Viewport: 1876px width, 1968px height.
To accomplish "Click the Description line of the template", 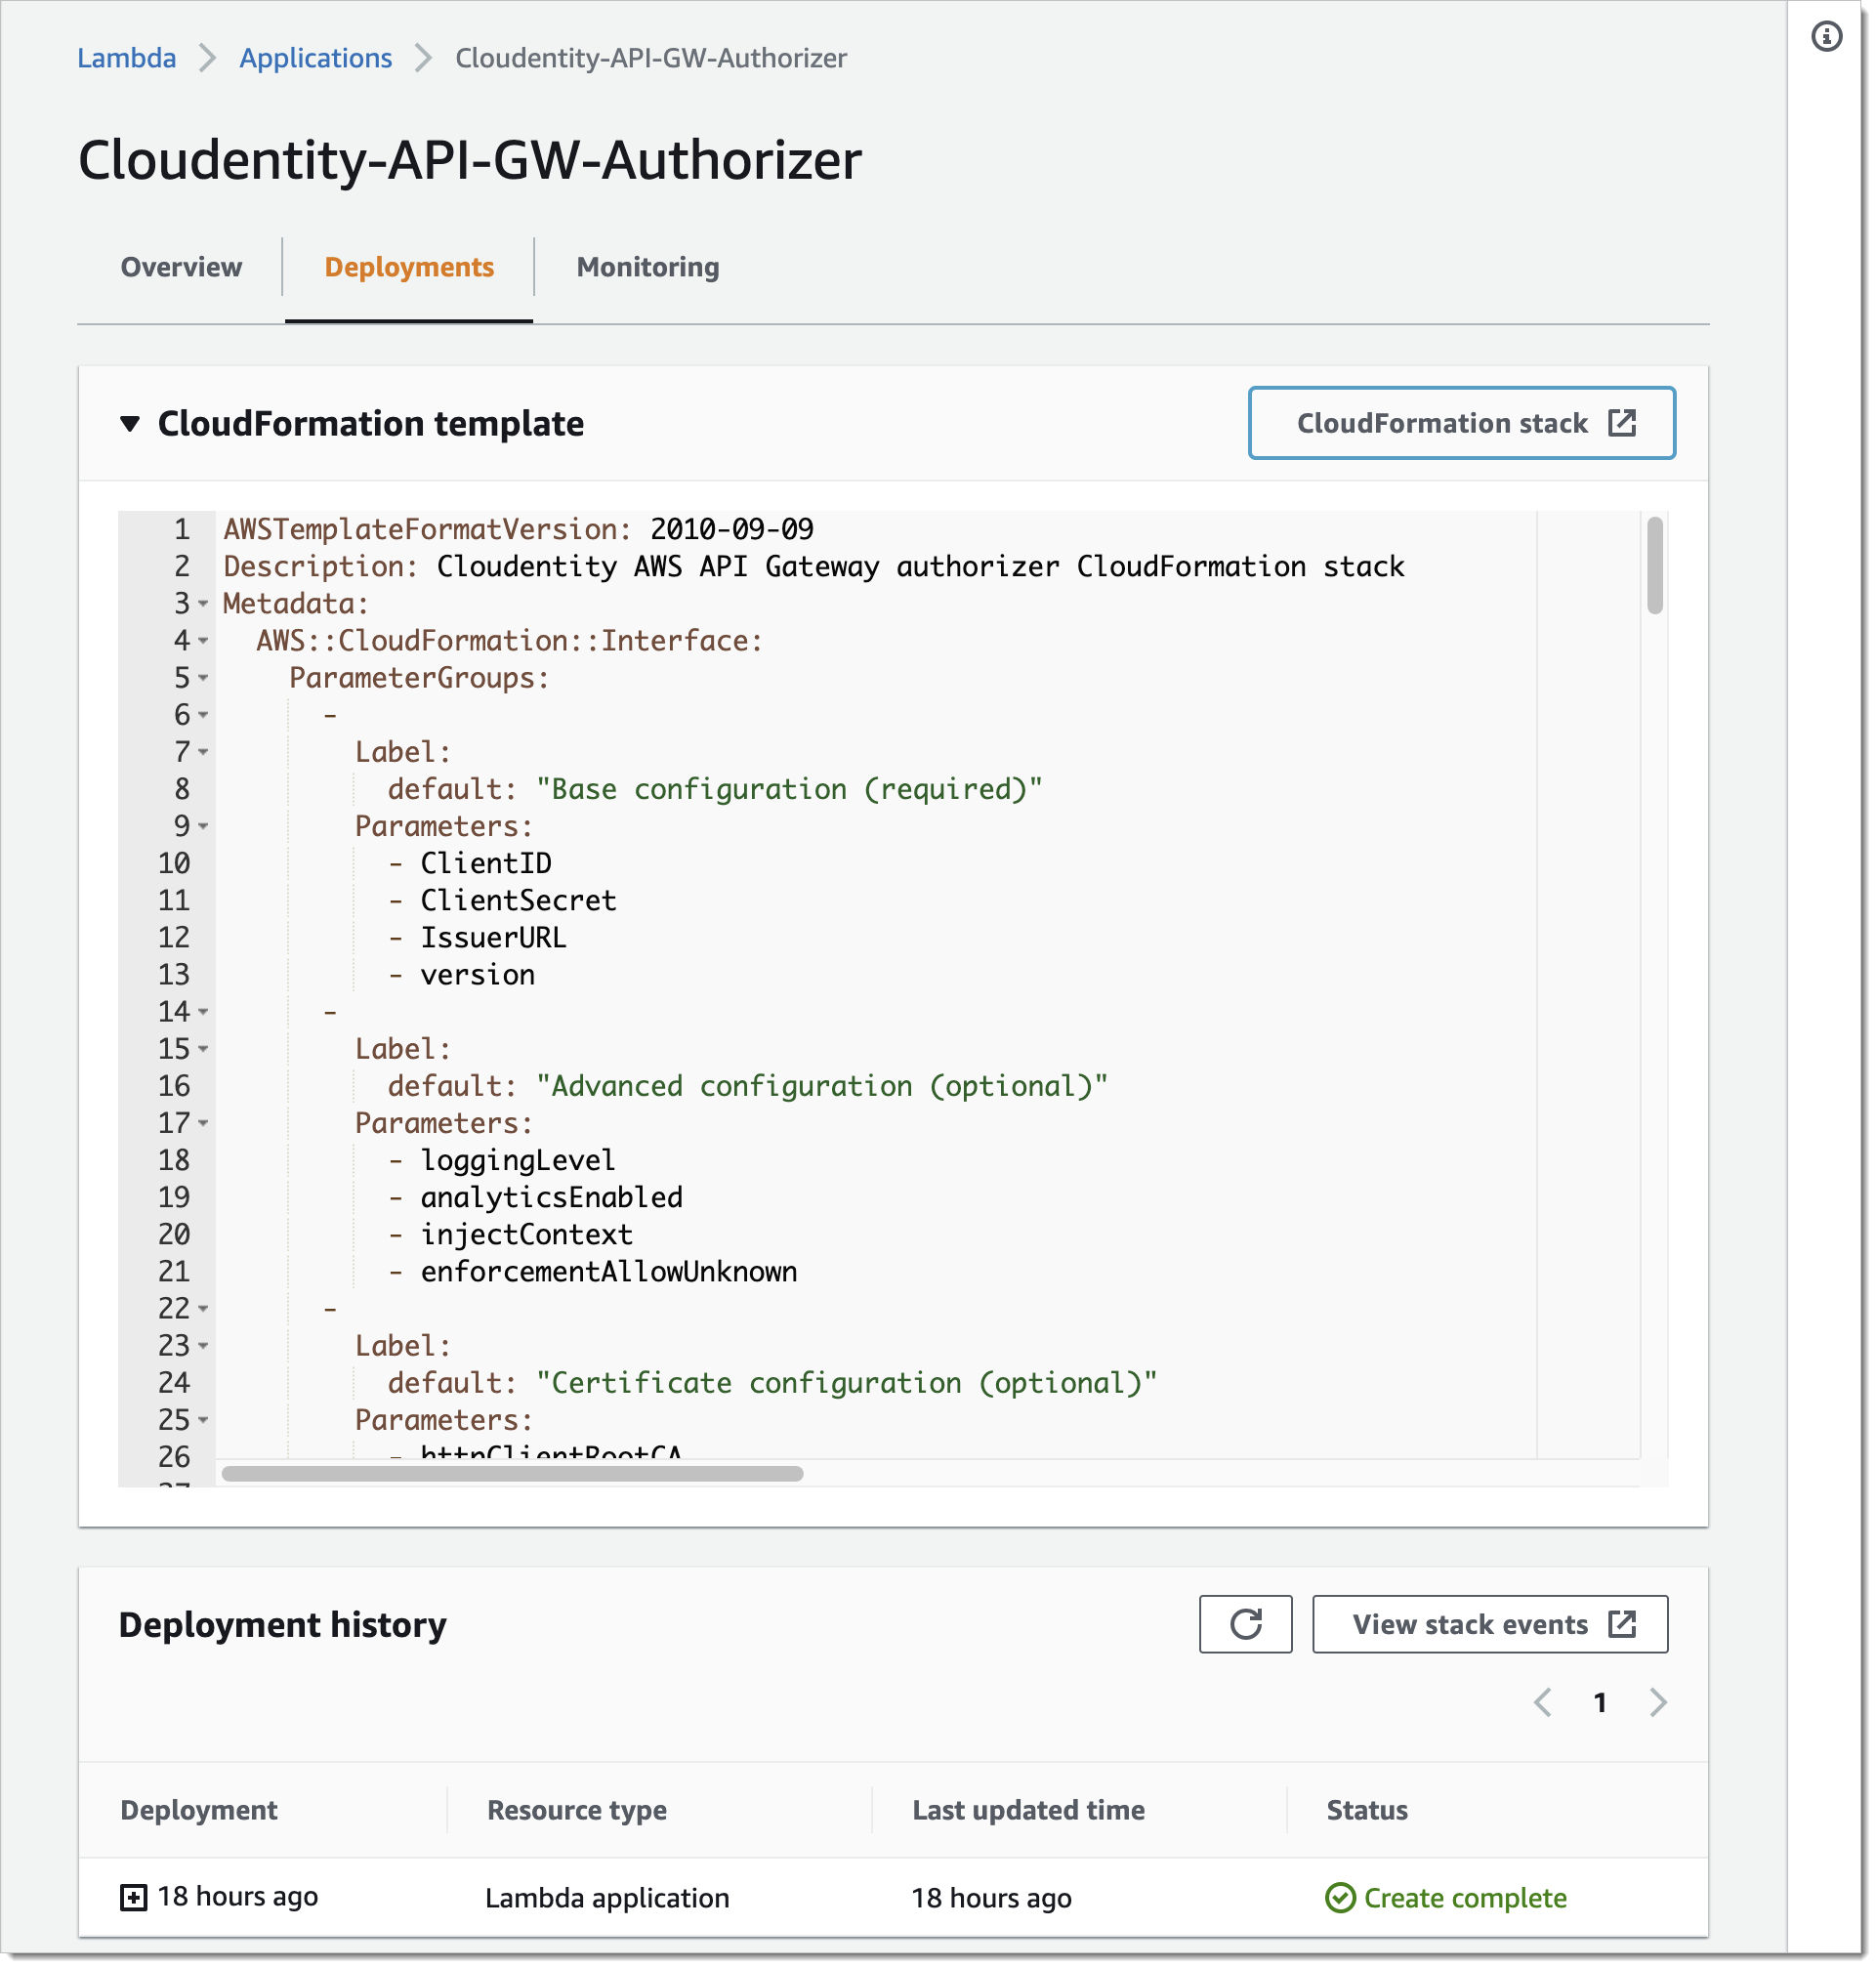I will (813, 566).
